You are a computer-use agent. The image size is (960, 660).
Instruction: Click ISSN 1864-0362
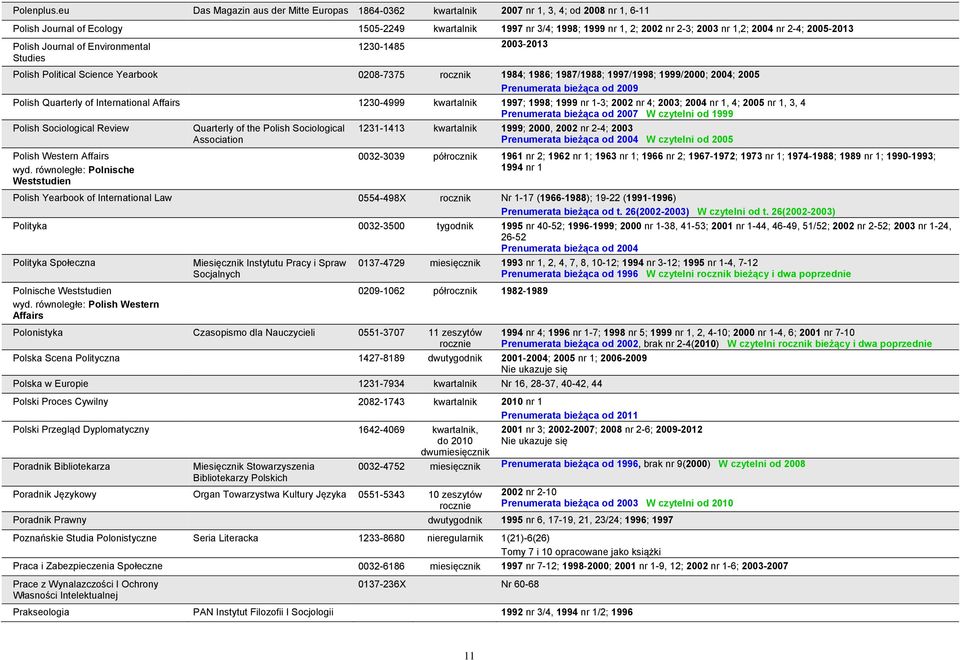coord(381,10)
